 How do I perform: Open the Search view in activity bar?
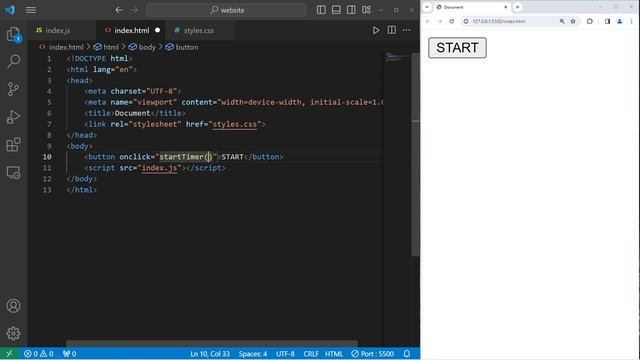point(13,61)
